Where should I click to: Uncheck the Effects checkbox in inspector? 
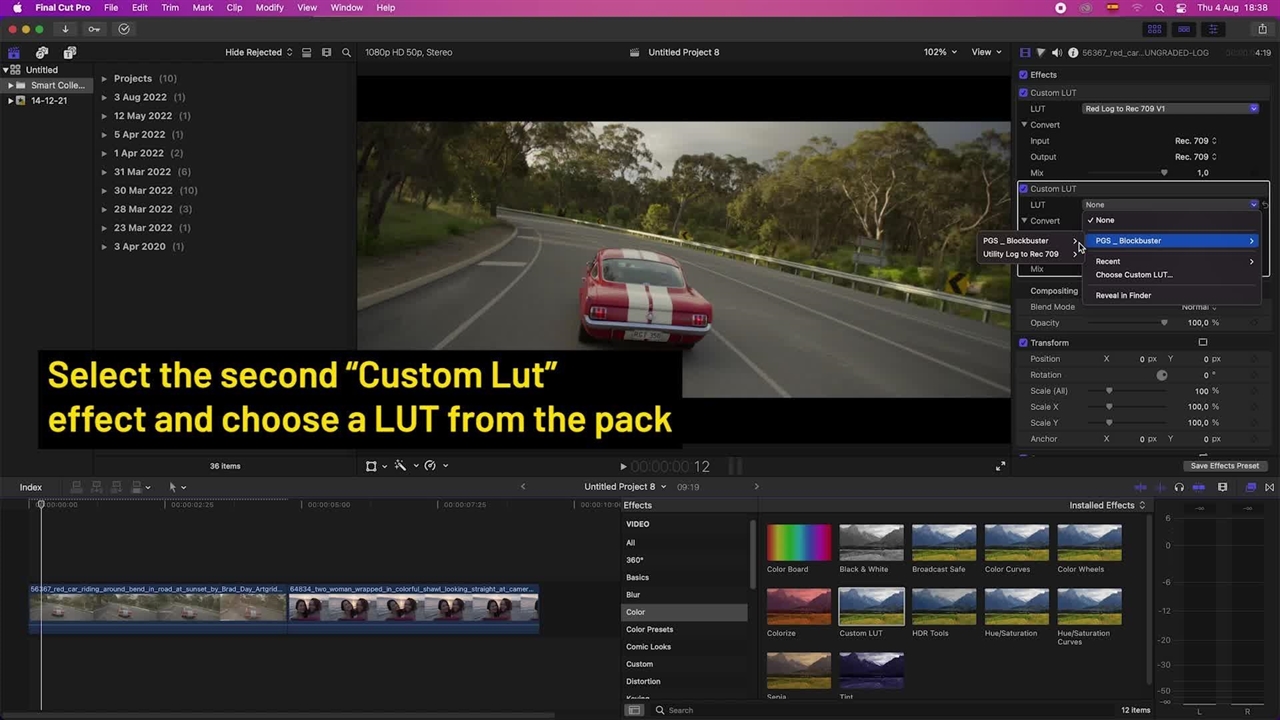tap(1023, 75)
